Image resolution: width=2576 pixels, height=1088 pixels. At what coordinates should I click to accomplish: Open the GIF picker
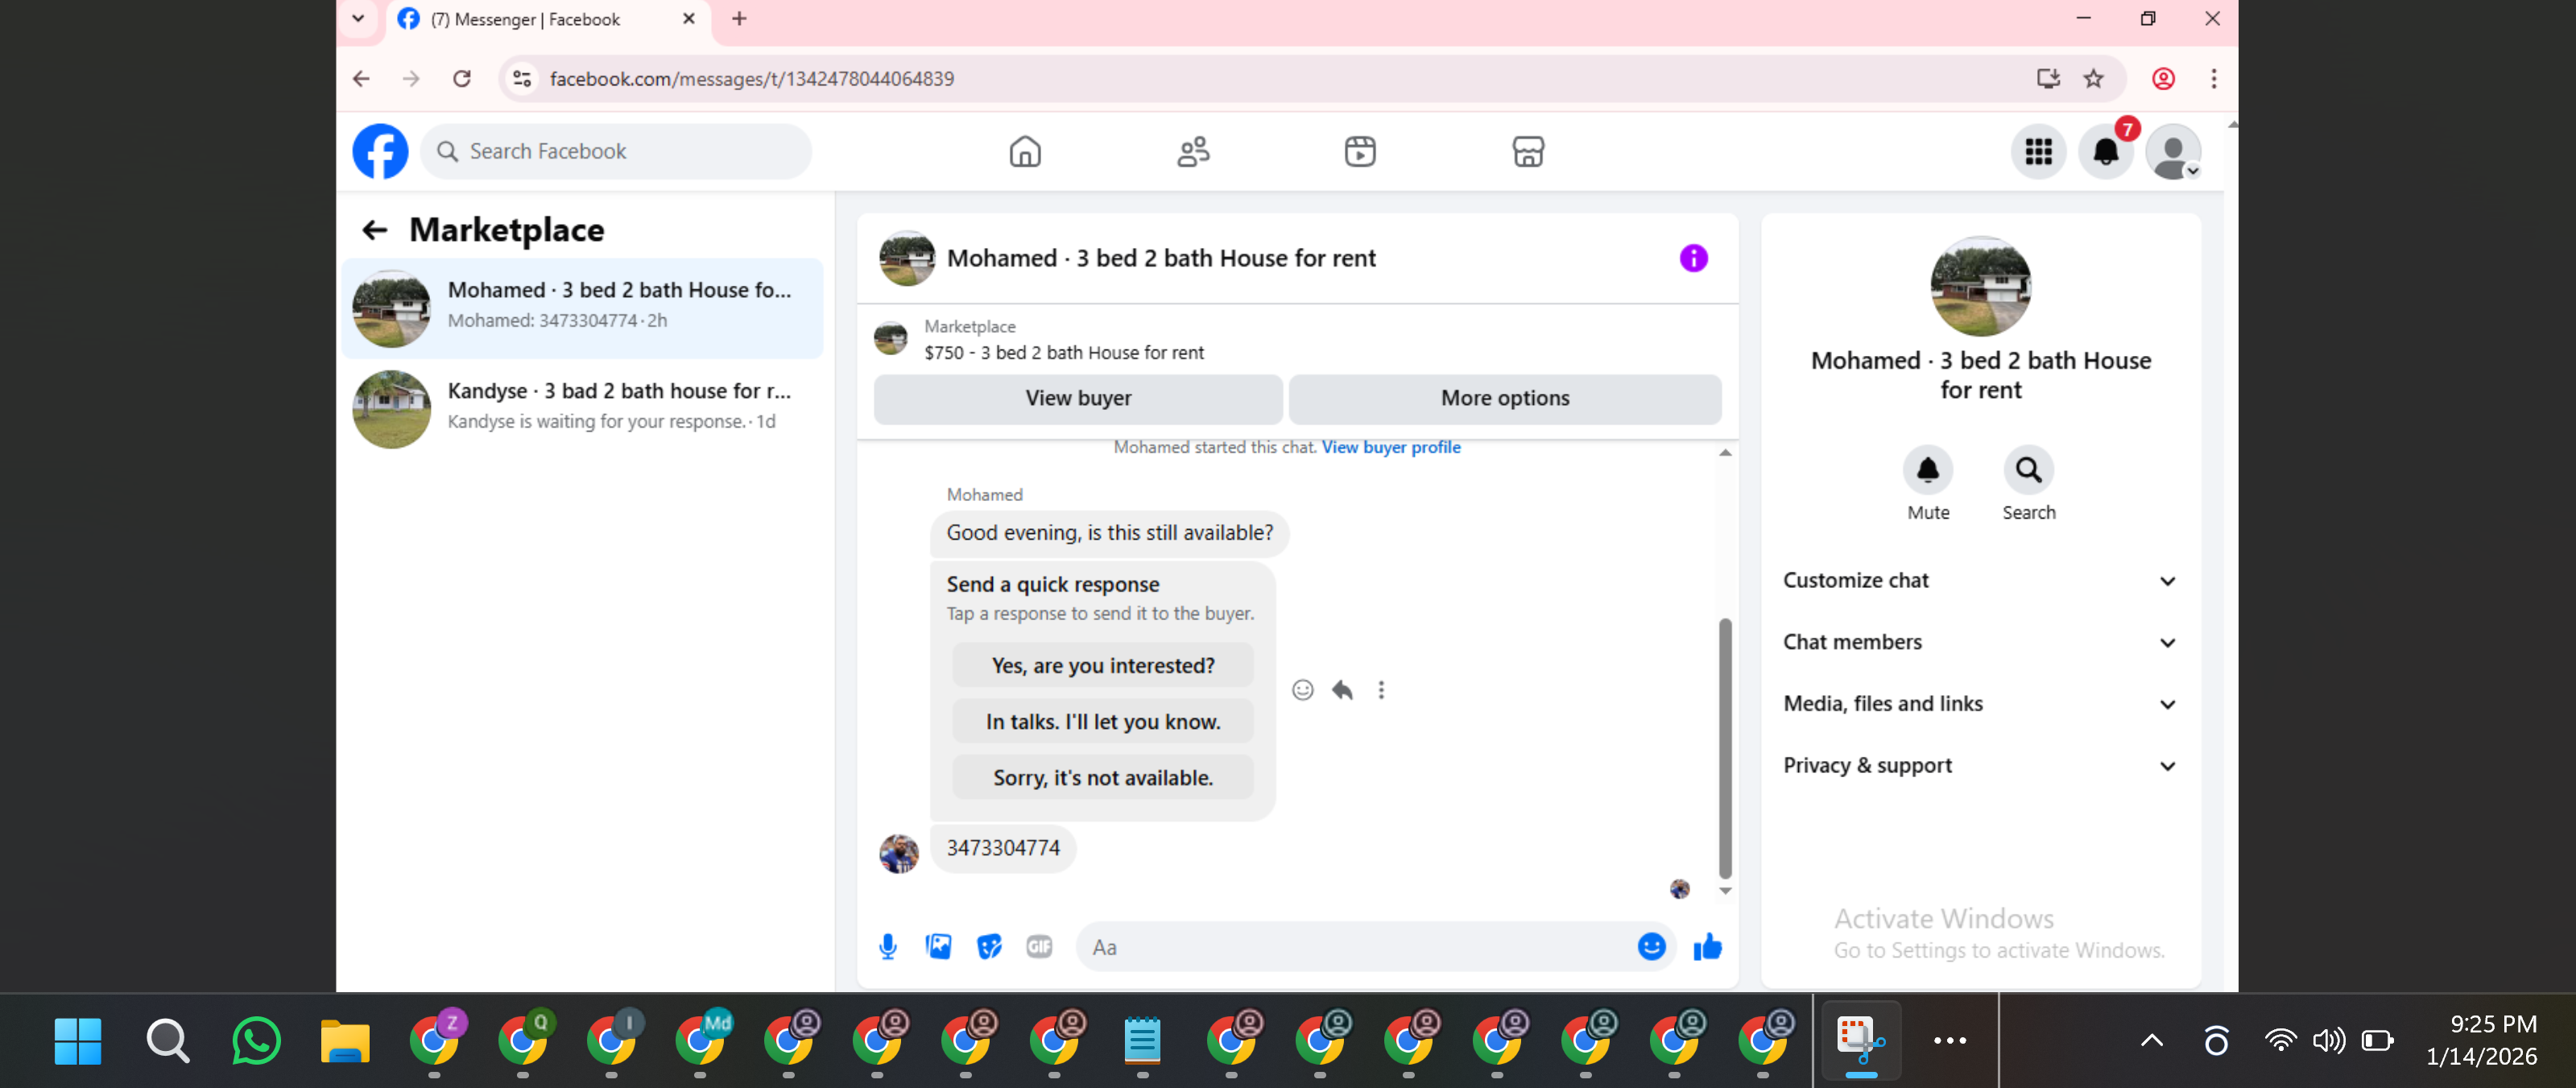(1039, 946)
